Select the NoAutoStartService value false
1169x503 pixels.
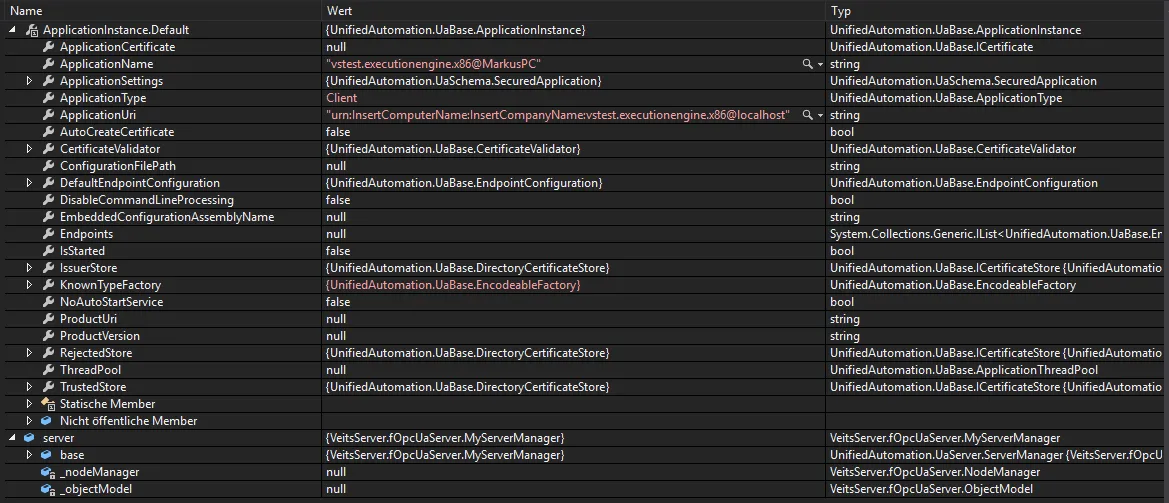click(338, 302)
